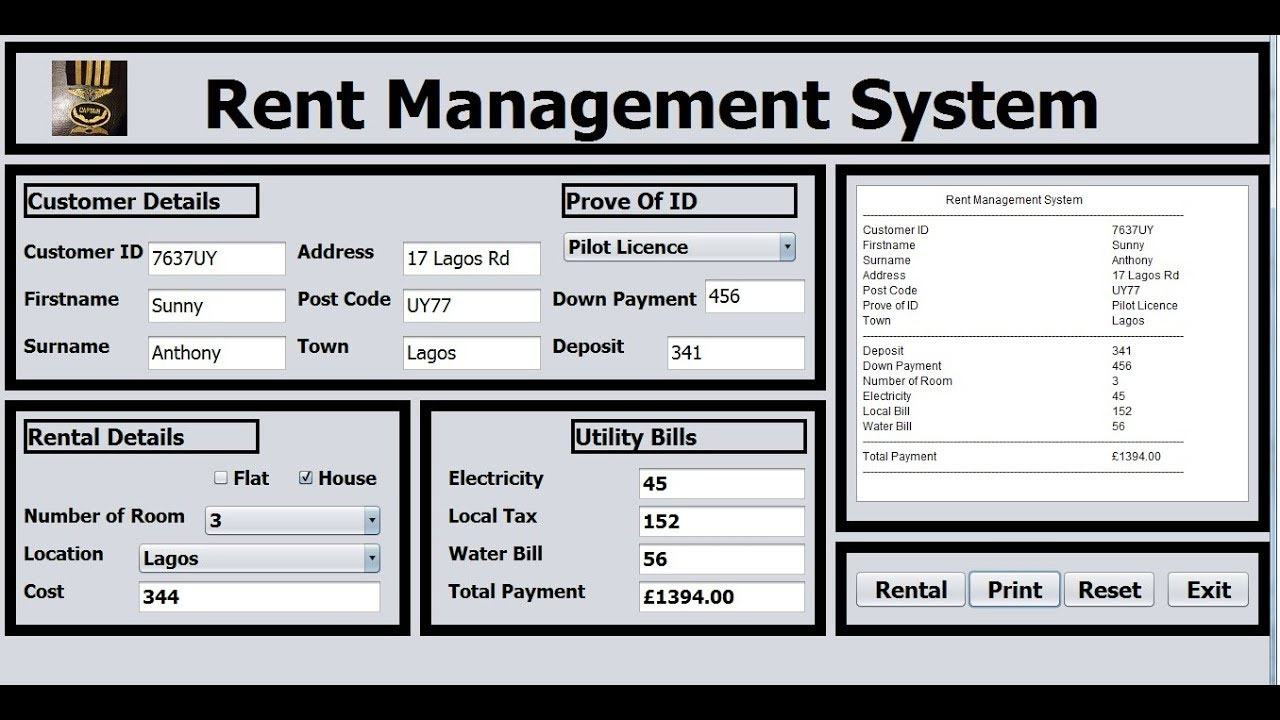Expand the Number of Room dropdown

292,520
